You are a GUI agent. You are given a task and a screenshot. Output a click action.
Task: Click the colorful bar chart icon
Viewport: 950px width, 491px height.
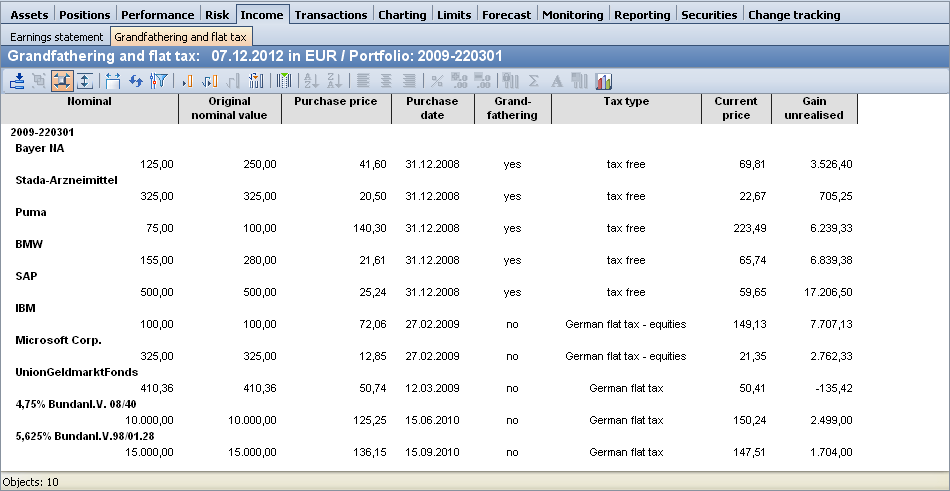(603, 81)
